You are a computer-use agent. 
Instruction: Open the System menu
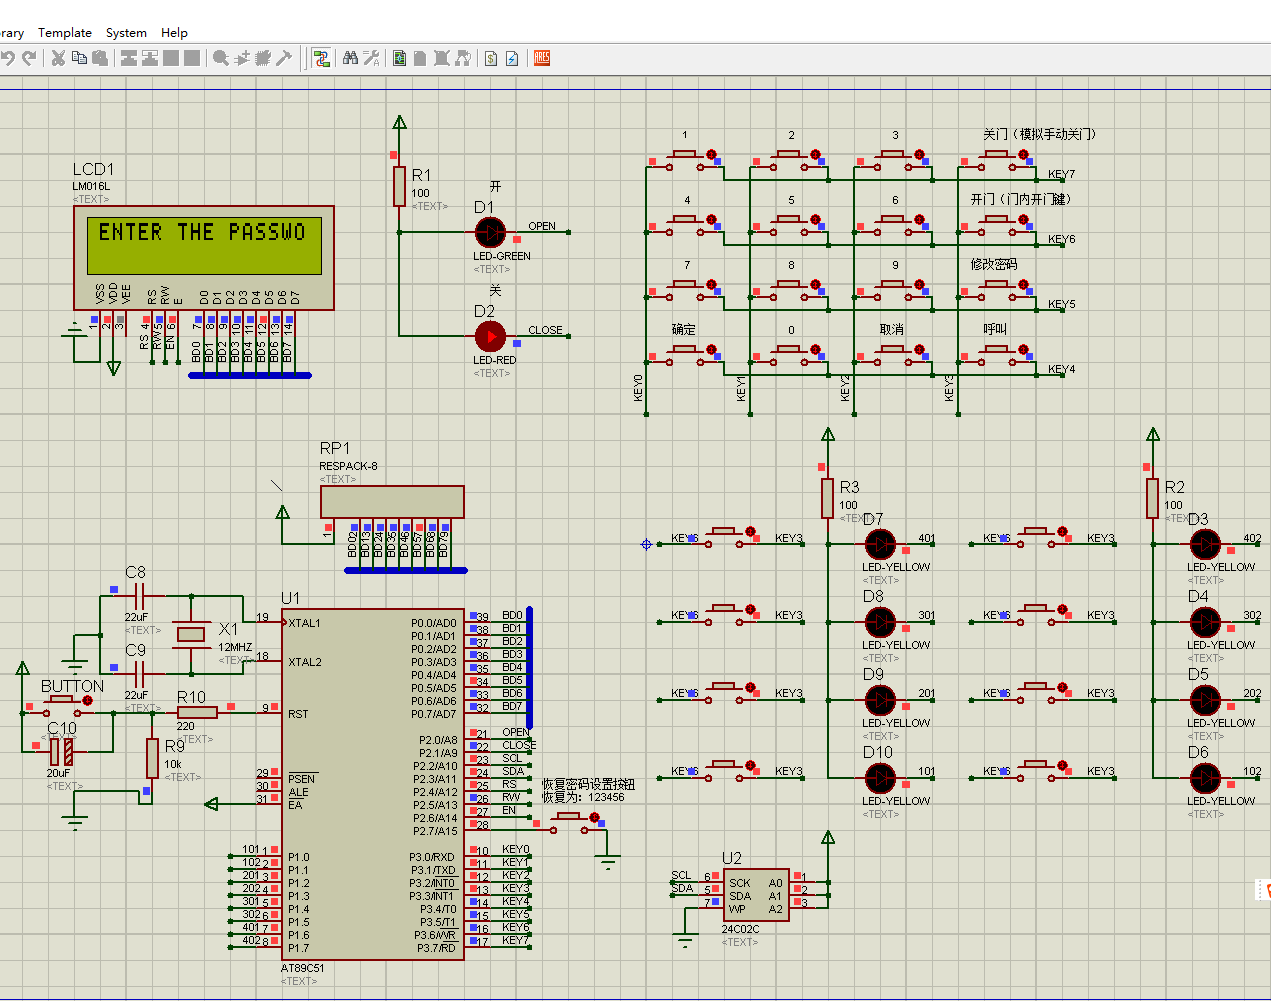point(126,33)
